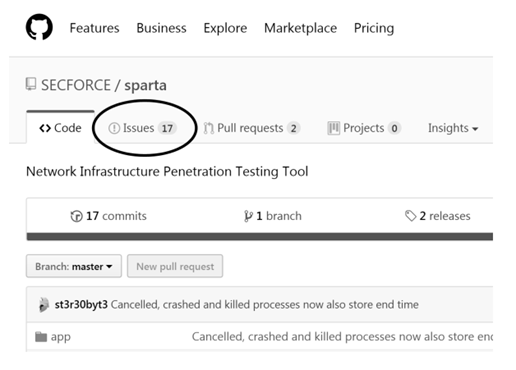Open the sparta repository link
516x370 pixels.
click(x=145, y=86)
